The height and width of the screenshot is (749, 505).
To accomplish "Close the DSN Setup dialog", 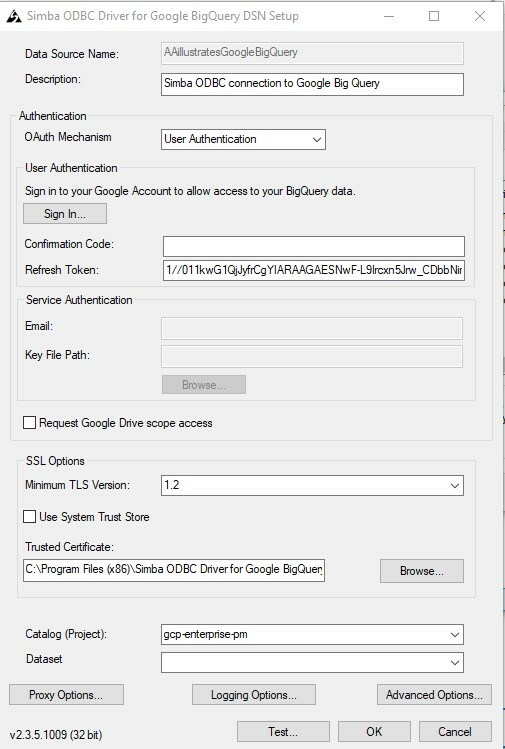I will coord(480,16).
